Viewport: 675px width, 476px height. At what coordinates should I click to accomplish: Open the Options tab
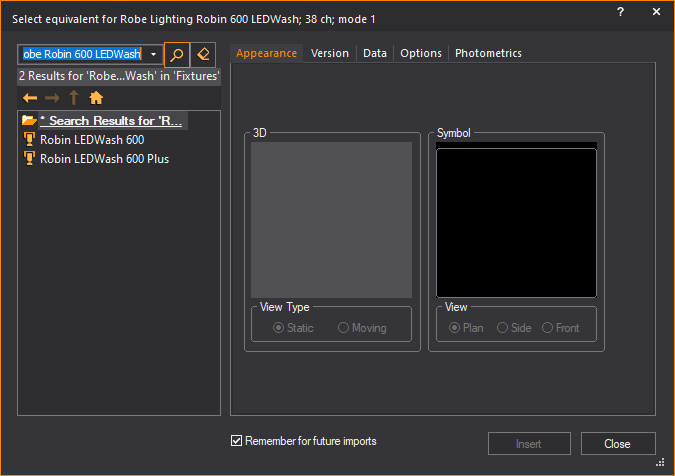(421, 53)
